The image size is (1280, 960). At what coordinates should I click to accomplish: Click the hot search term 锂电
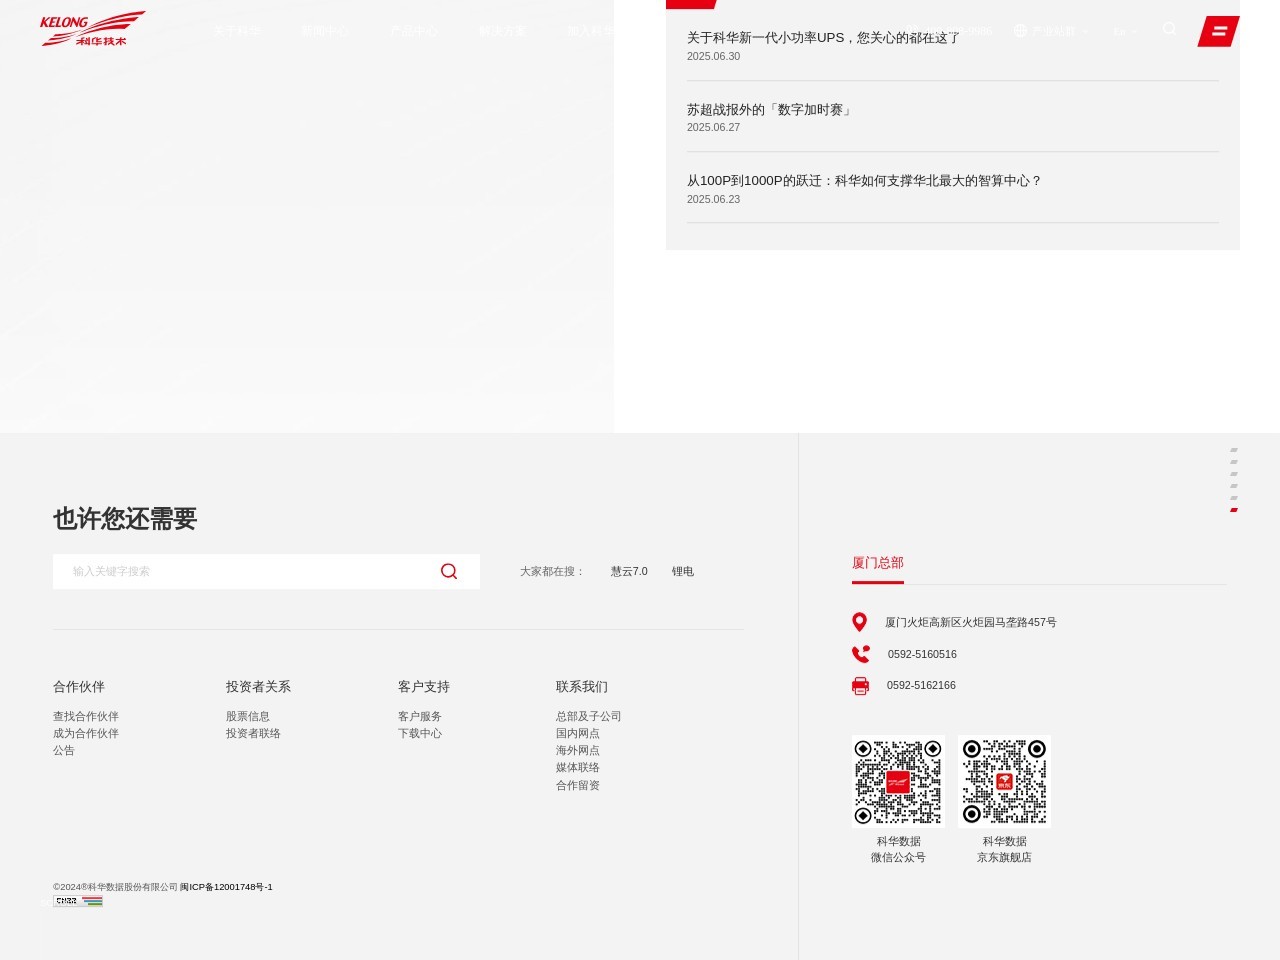point(683,572)
